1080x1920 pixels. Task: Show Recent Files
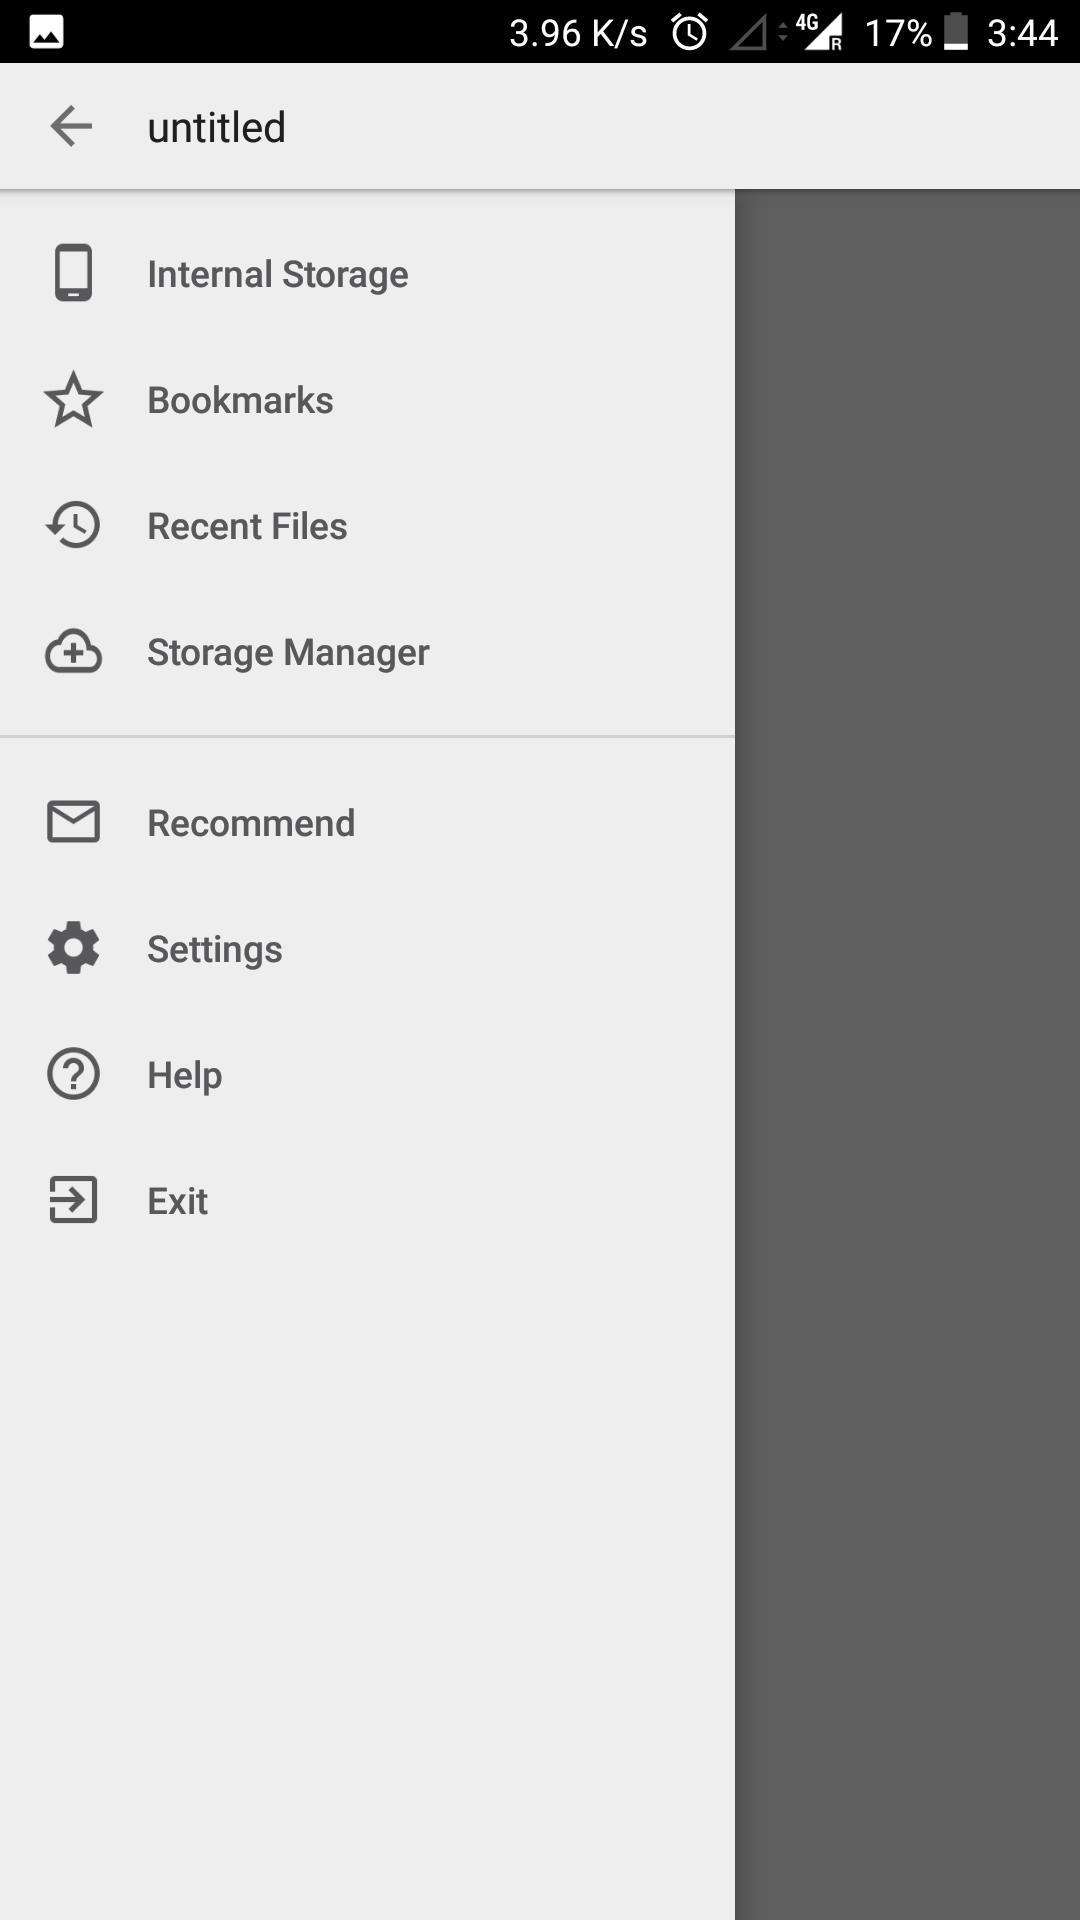[367, 526]
